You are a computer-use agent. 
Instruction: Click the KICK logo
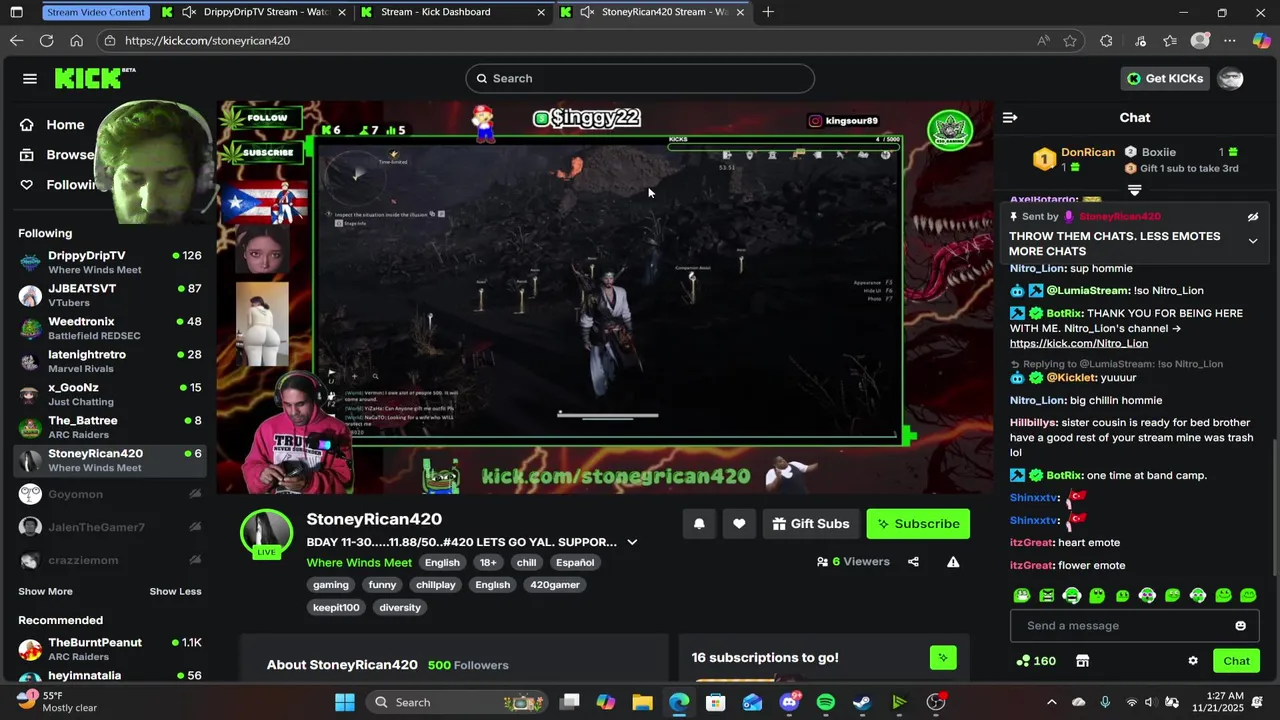94,79
